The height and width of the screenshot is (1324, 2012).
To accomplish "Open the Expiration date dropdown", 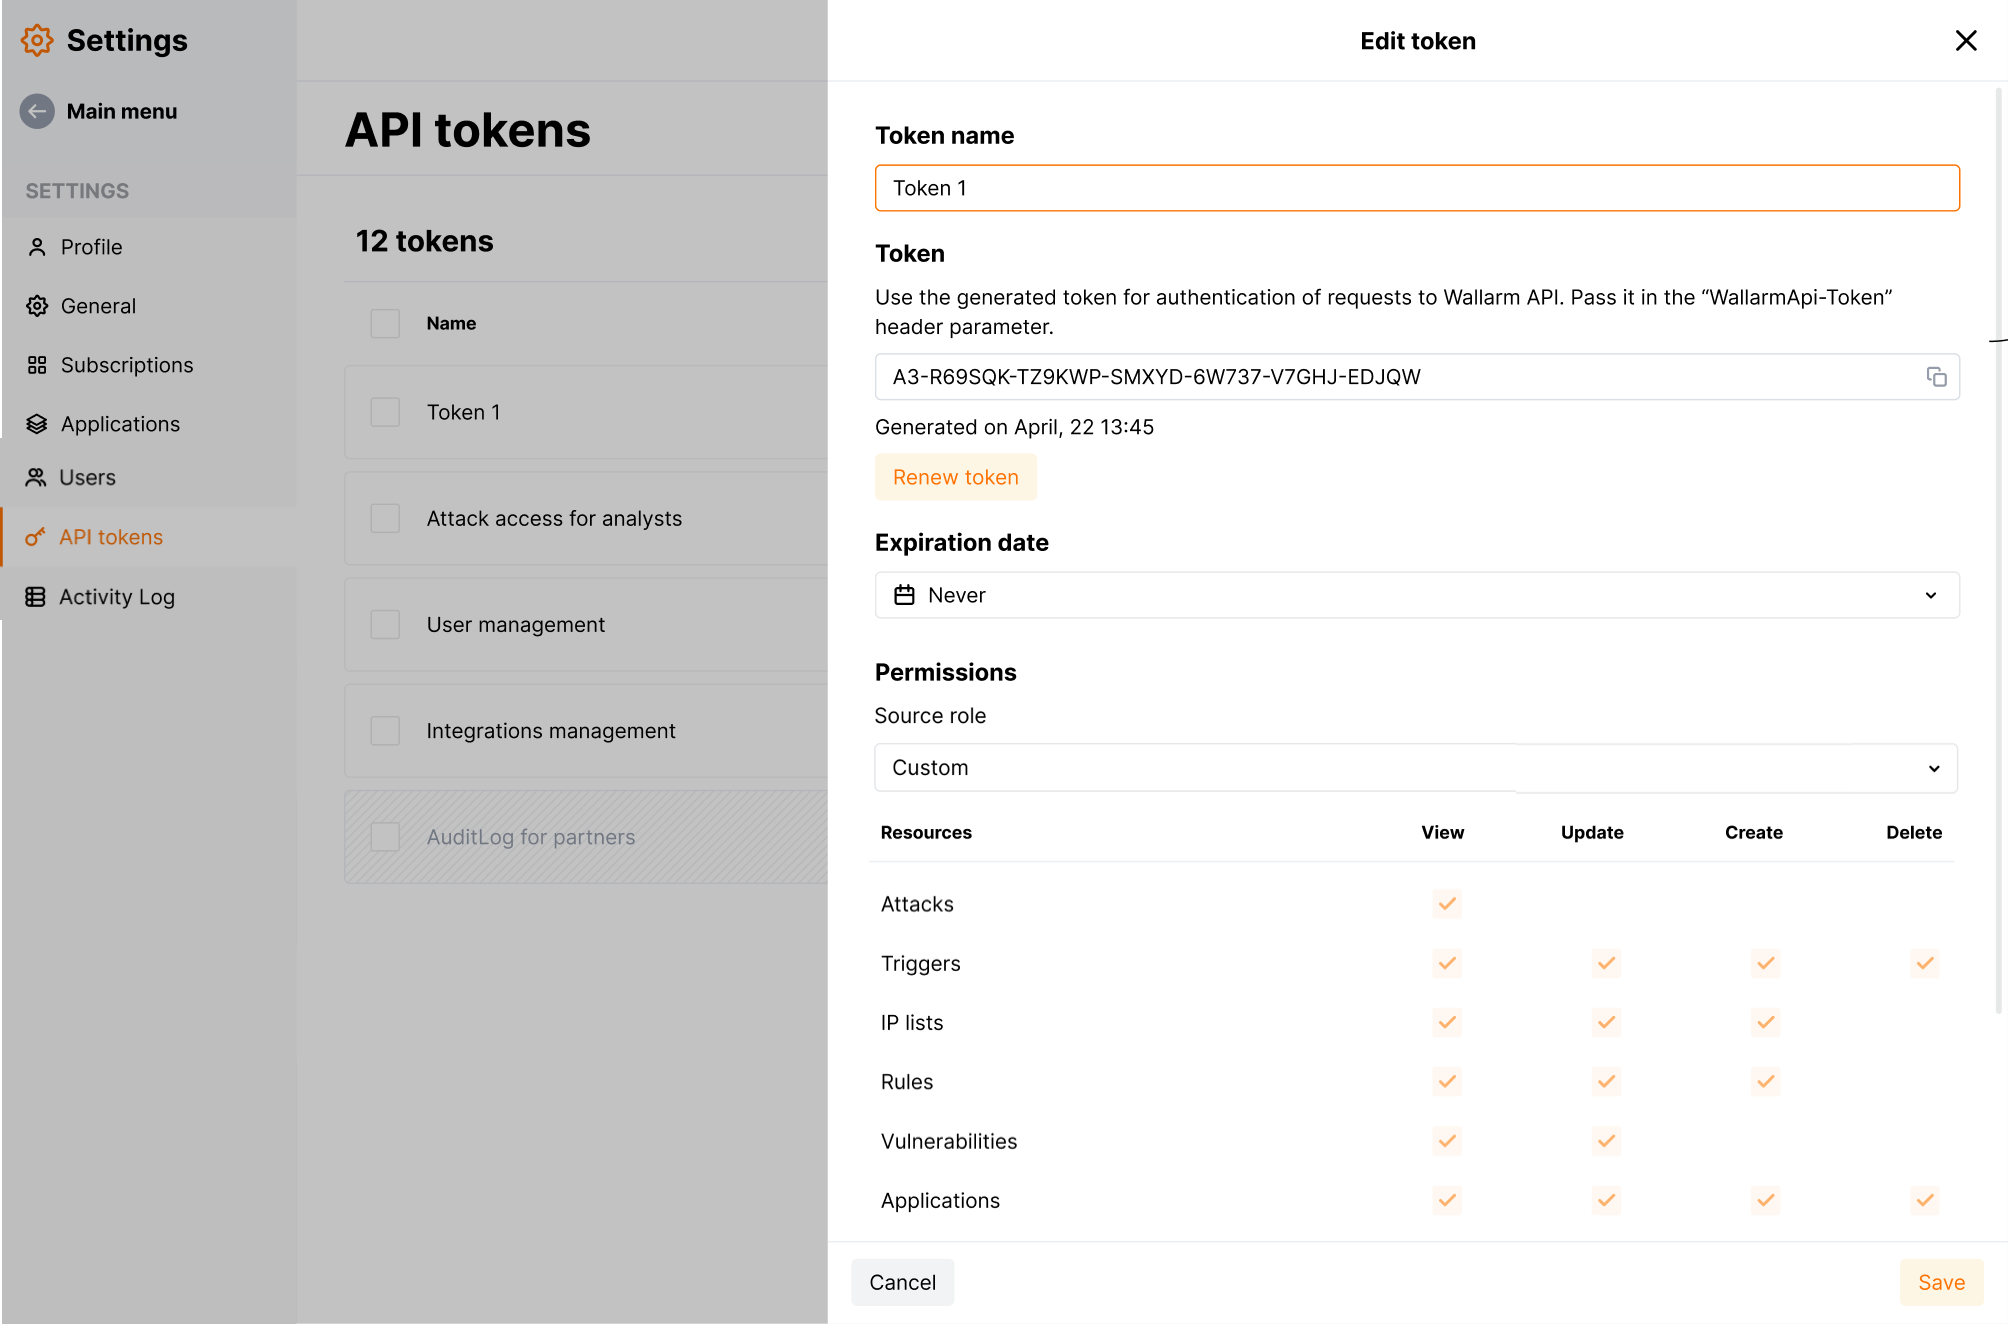I will pos(1416,595).
